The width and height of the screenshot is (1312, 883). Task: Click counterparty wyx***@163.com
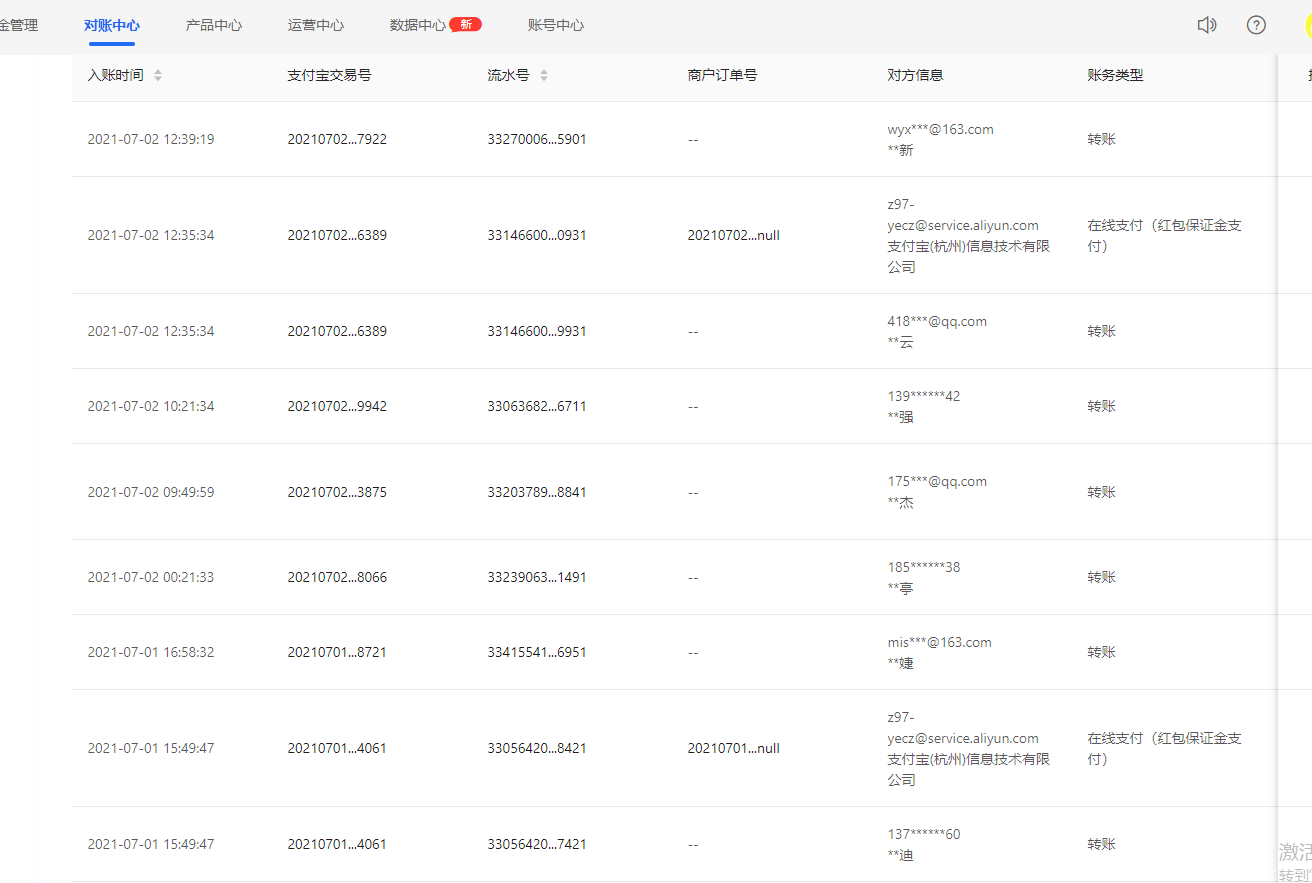point(940,129)
